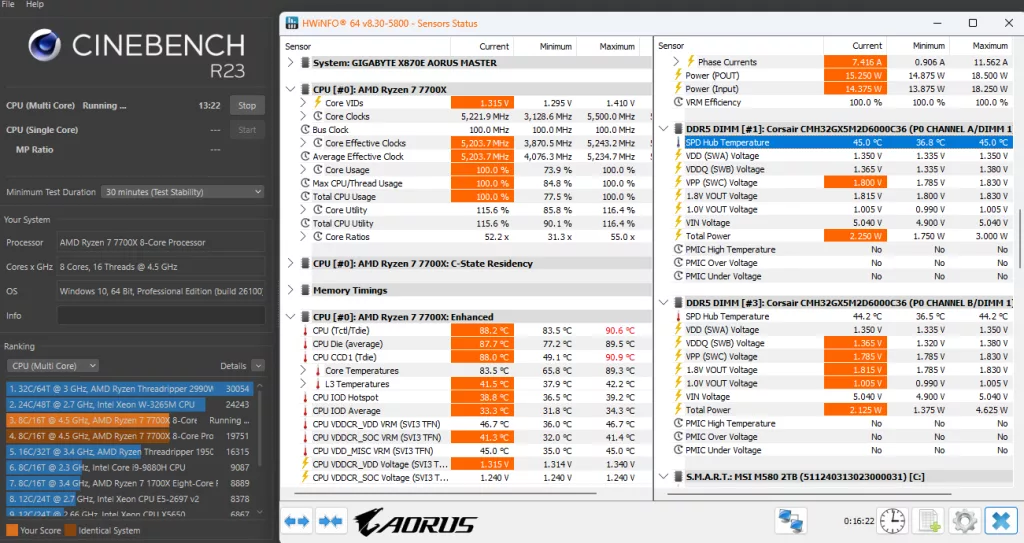Click the Total CPU Usage clock icon
Viewport: 1024px width, 543px height.
tap(305, 197)
